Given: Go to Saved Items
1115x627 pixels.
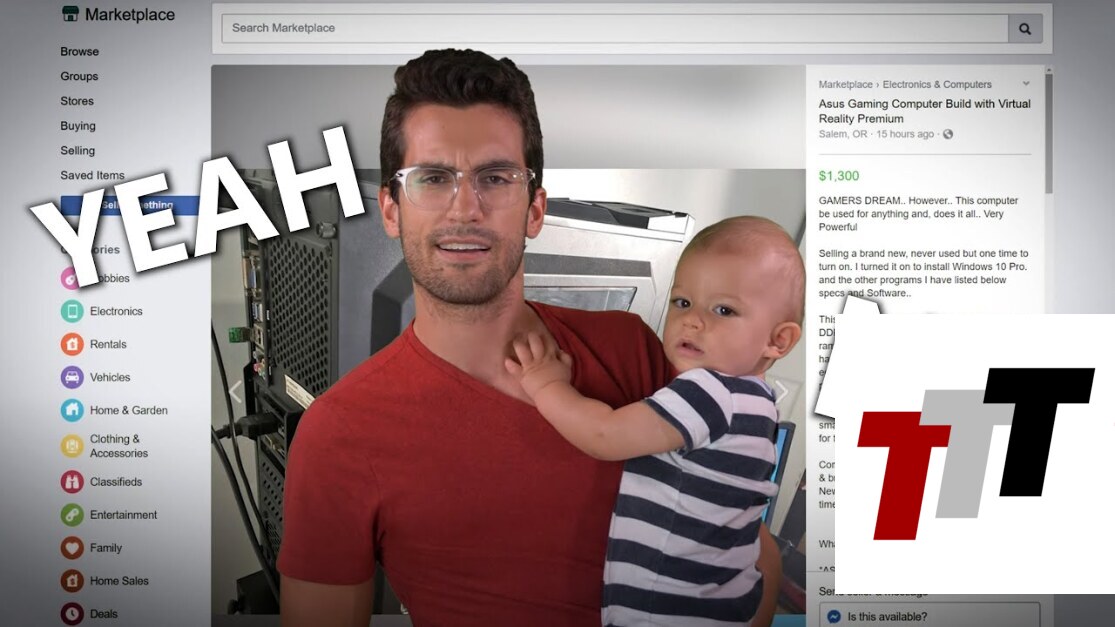Looking at the screenshot, I should [x=92, y=176].
